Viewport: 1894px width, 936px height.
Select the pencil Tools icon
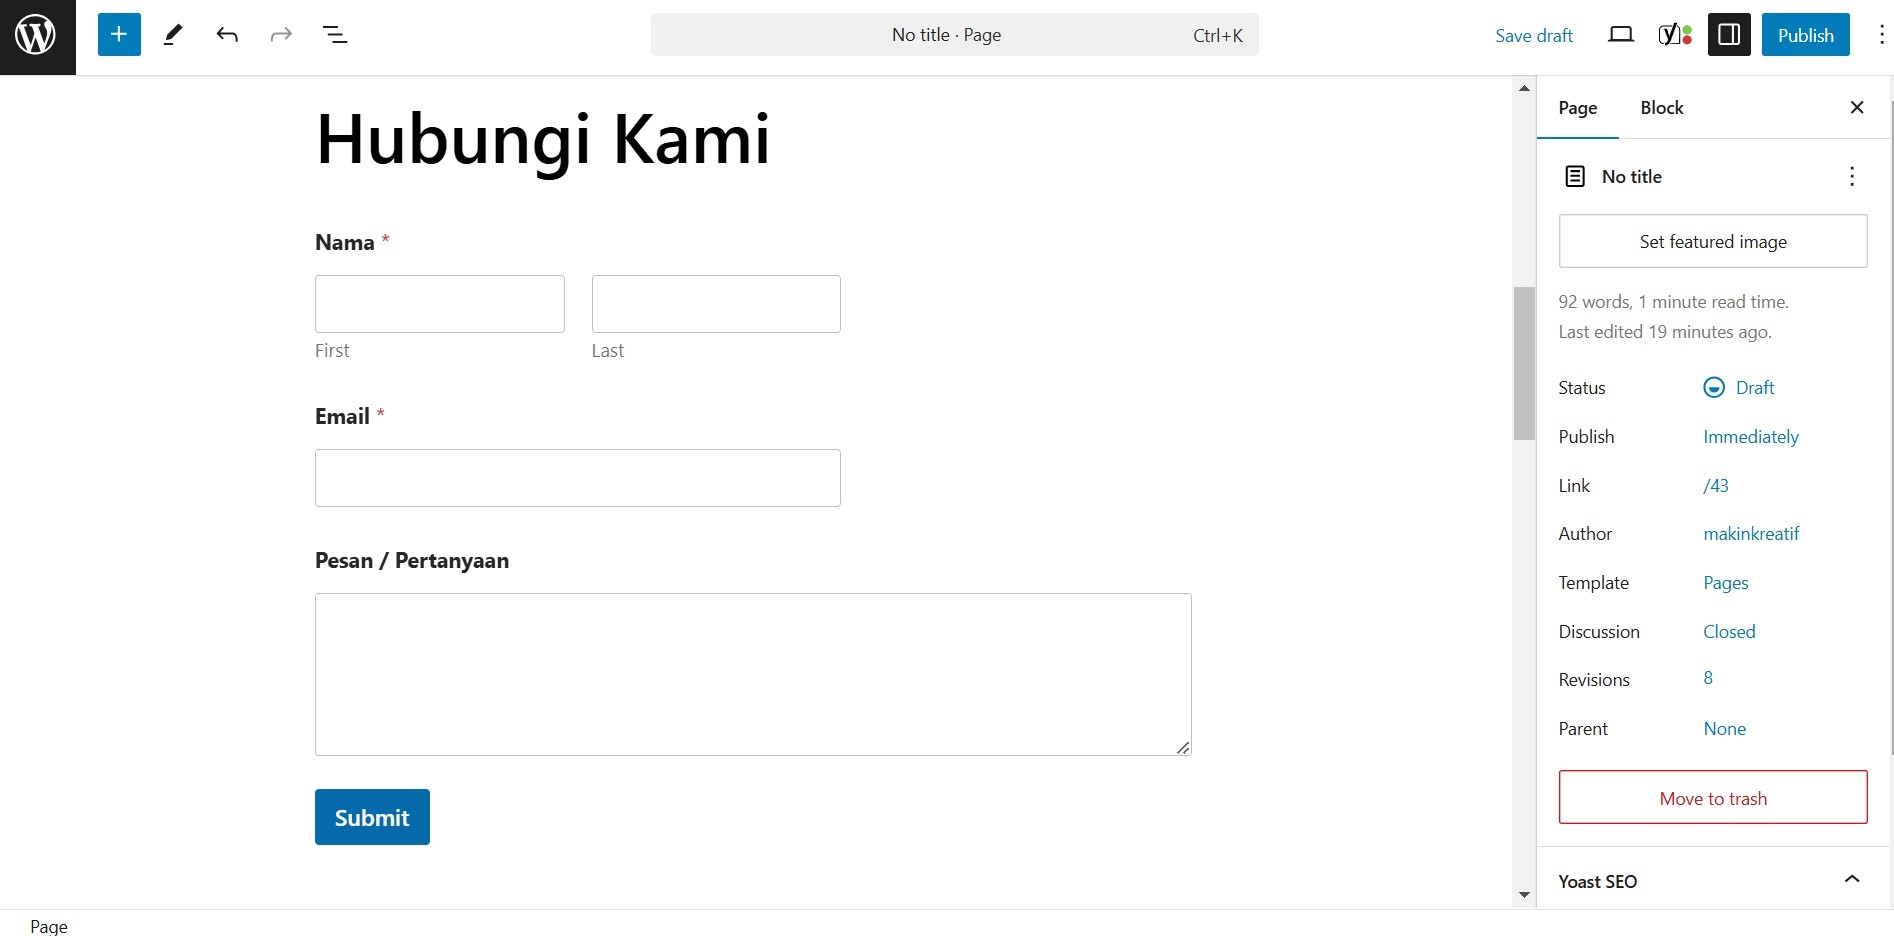[173, 35]
